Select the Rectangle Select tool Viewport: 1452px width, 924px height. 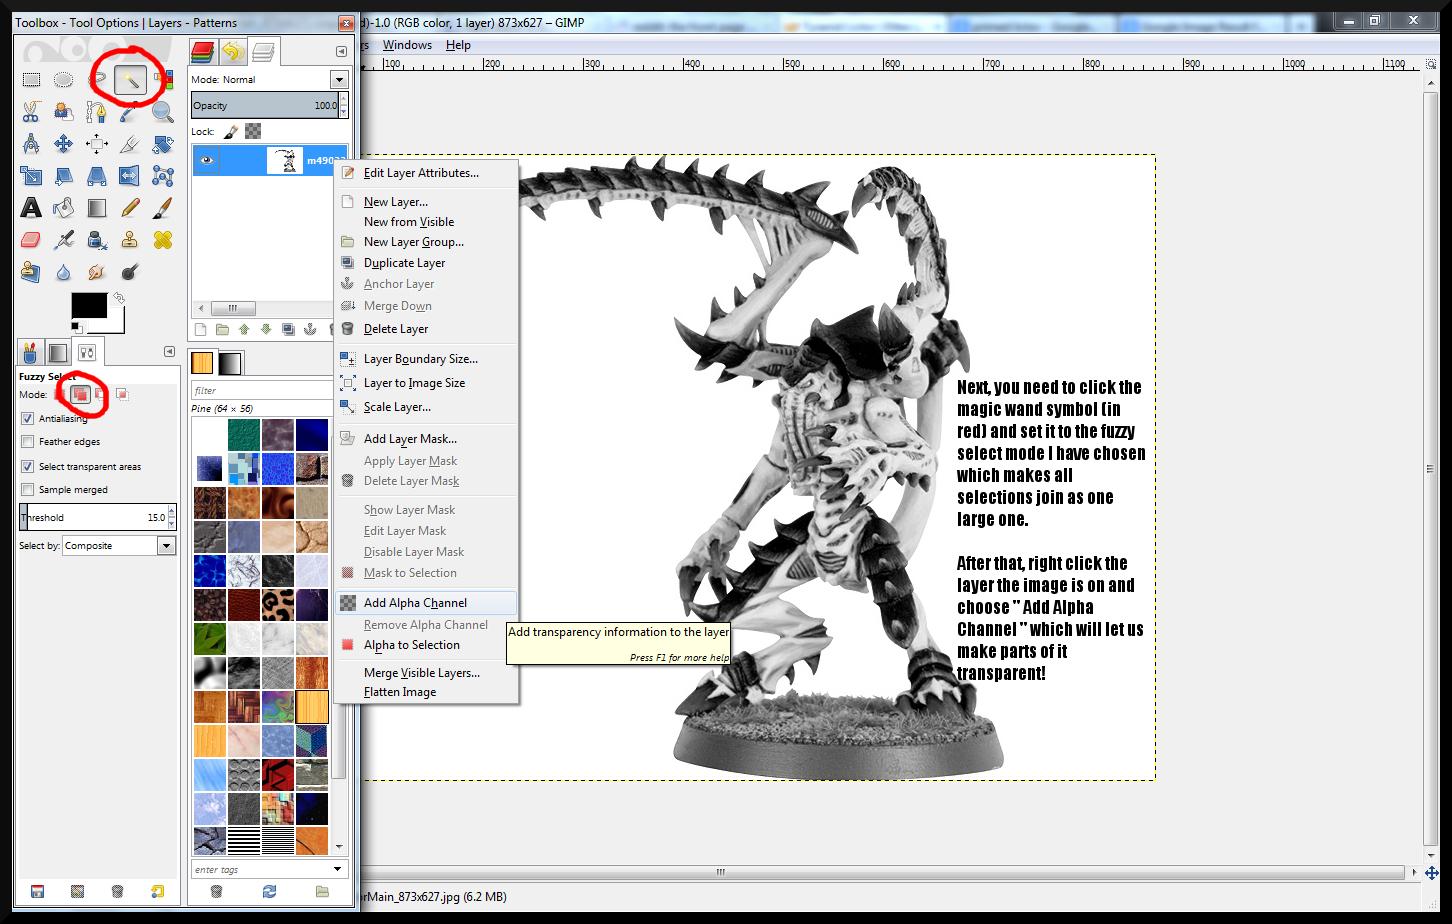(x=31, y=80)
